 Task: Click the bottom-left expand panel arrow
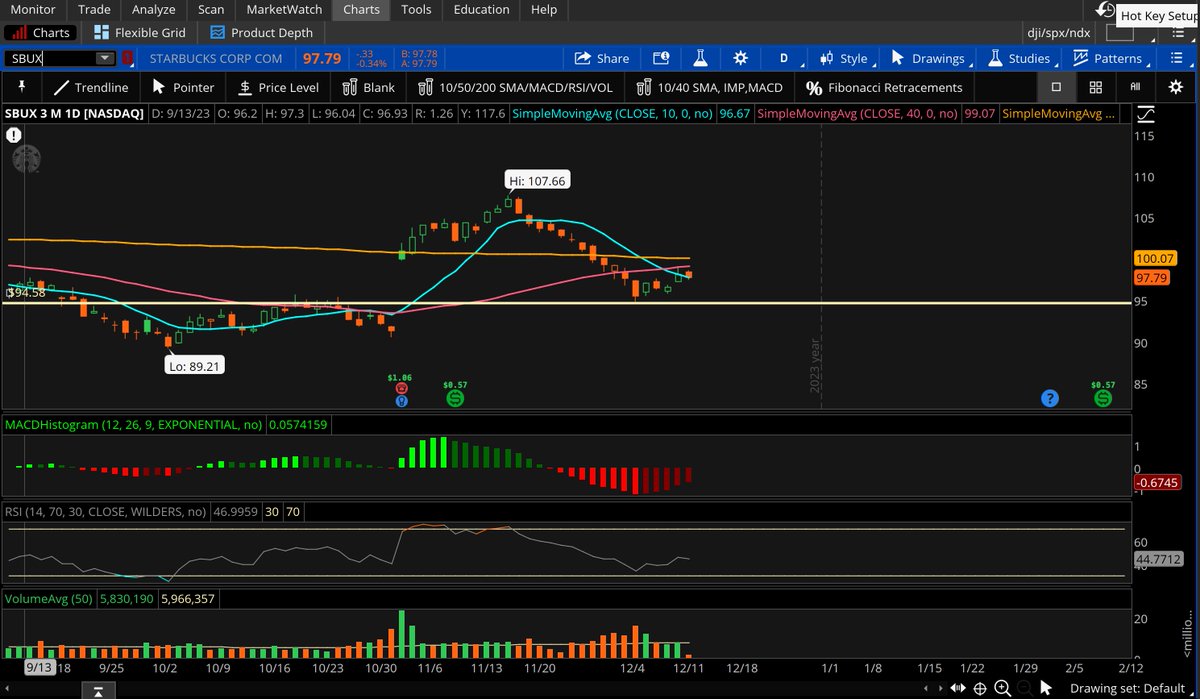pyautogui.click(x=97, y=691)
